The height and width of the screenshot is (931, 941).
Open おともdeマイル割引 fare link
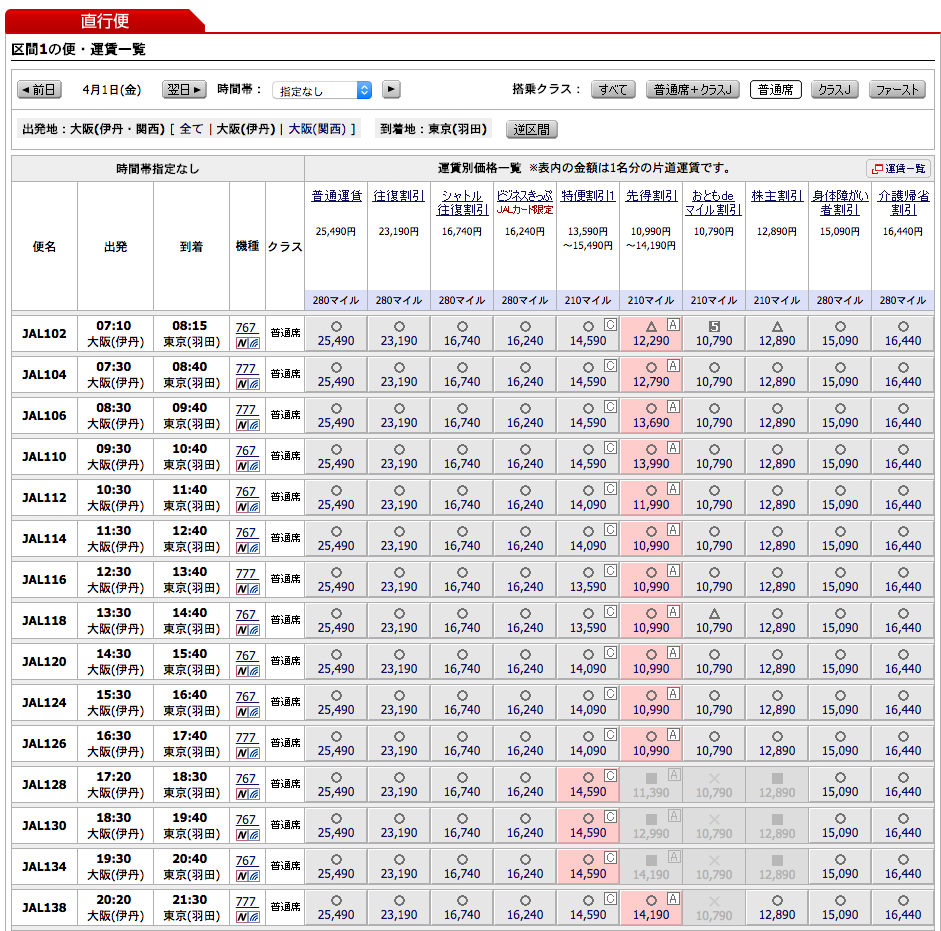714,203
